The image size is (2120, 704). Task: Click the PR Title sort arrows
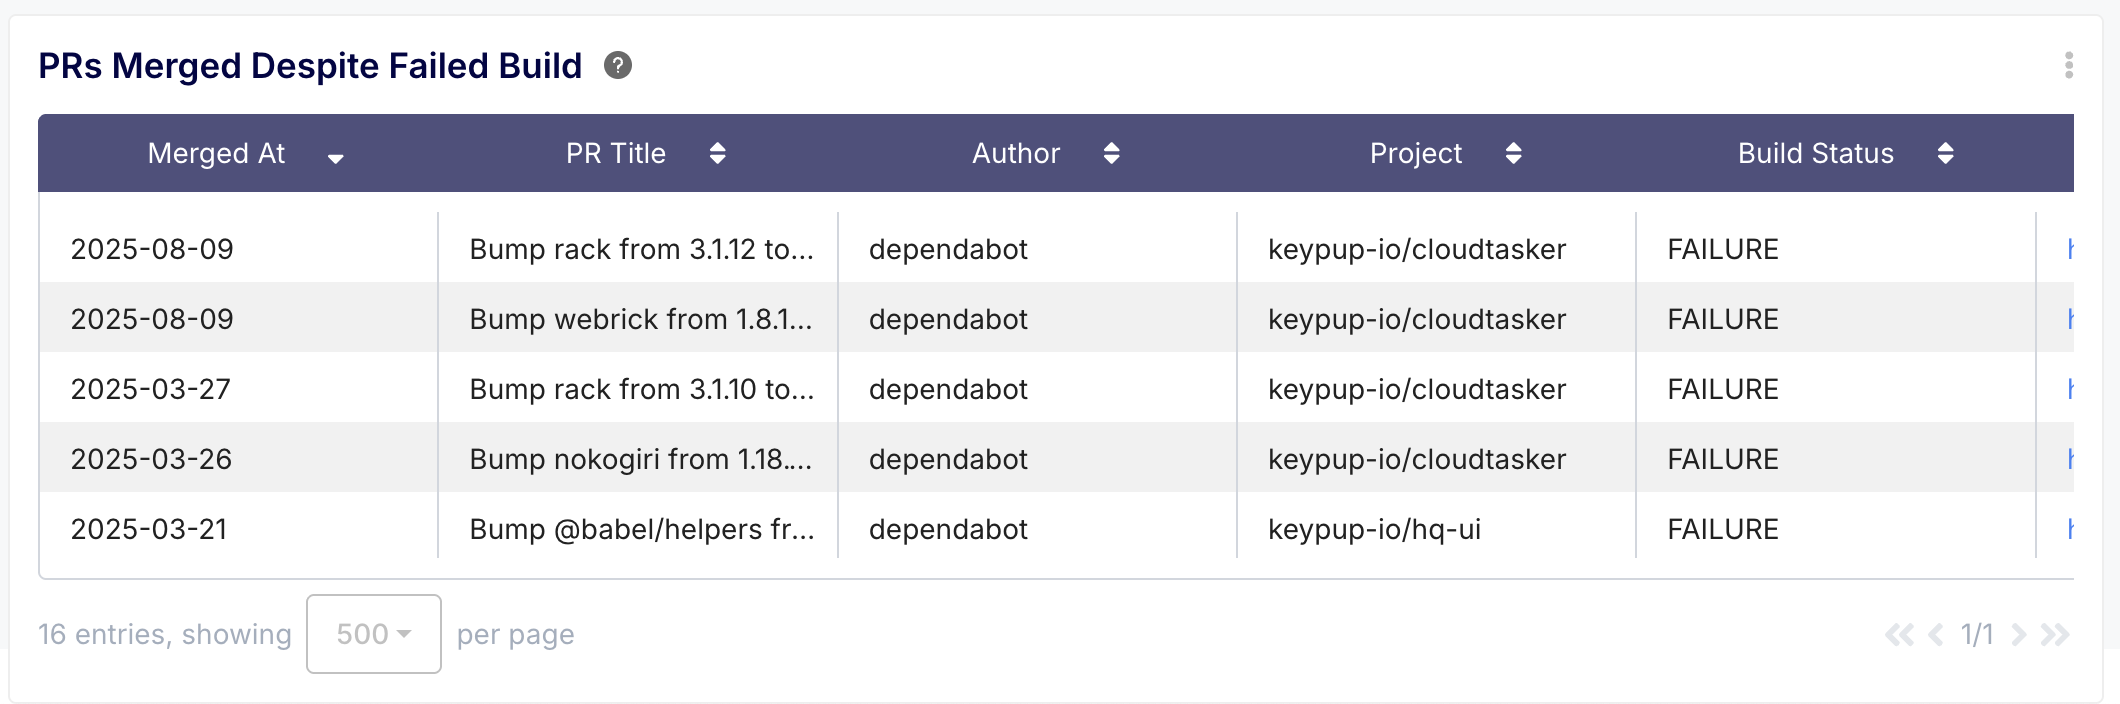717,153
